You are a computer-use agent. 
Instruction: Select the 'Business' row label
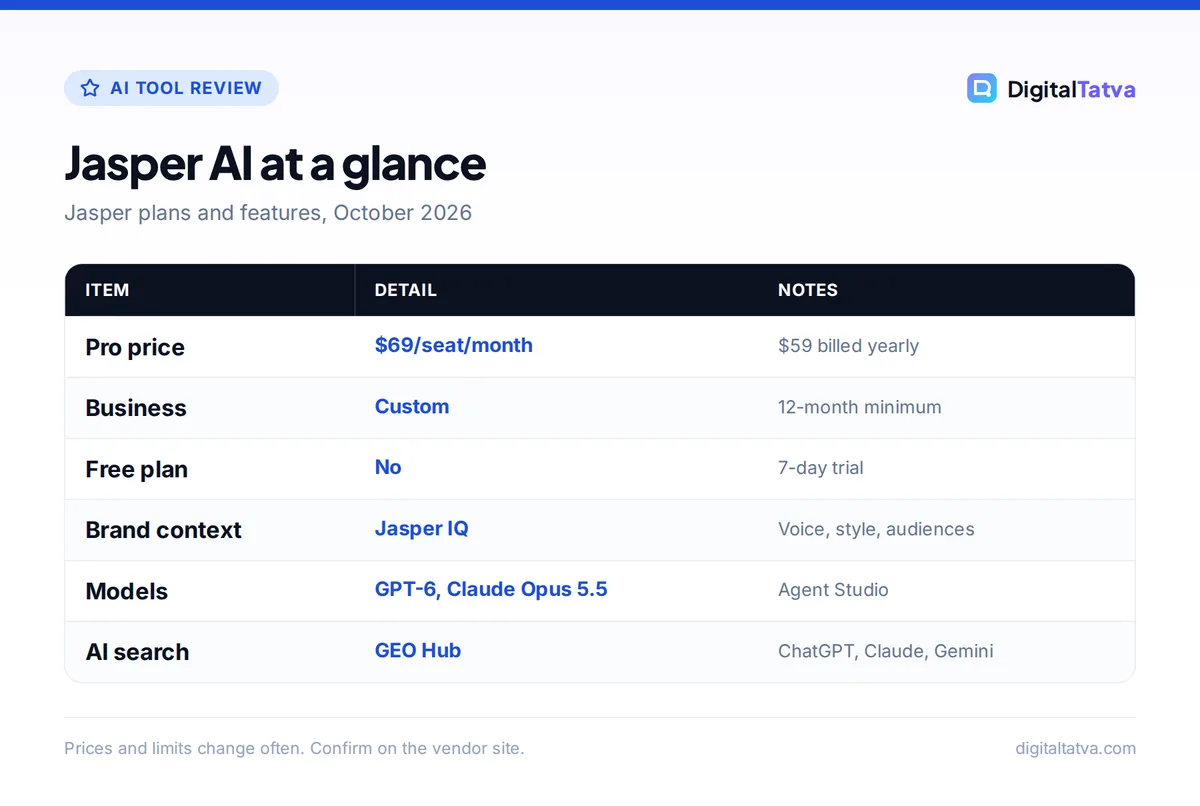tap(136, 408)
